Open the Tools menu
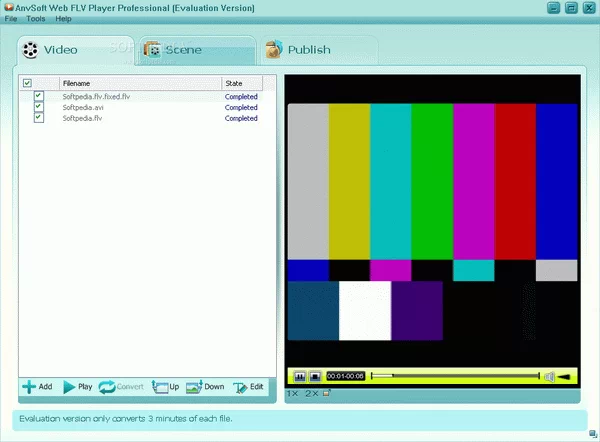Screen dimensions: 600x442 tap(36, 19)
